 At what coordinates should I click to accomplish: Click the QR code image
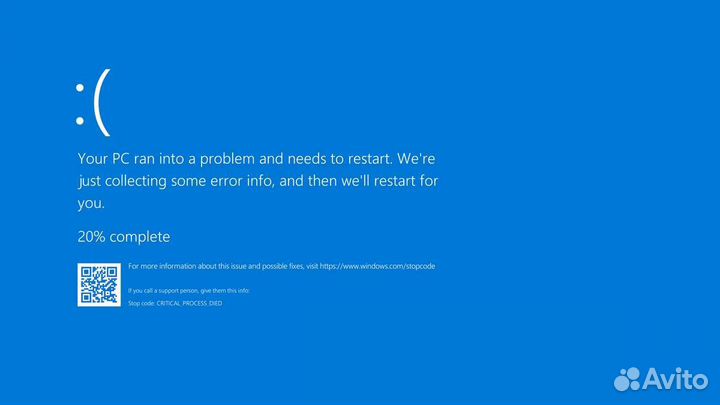coord(99,285)
